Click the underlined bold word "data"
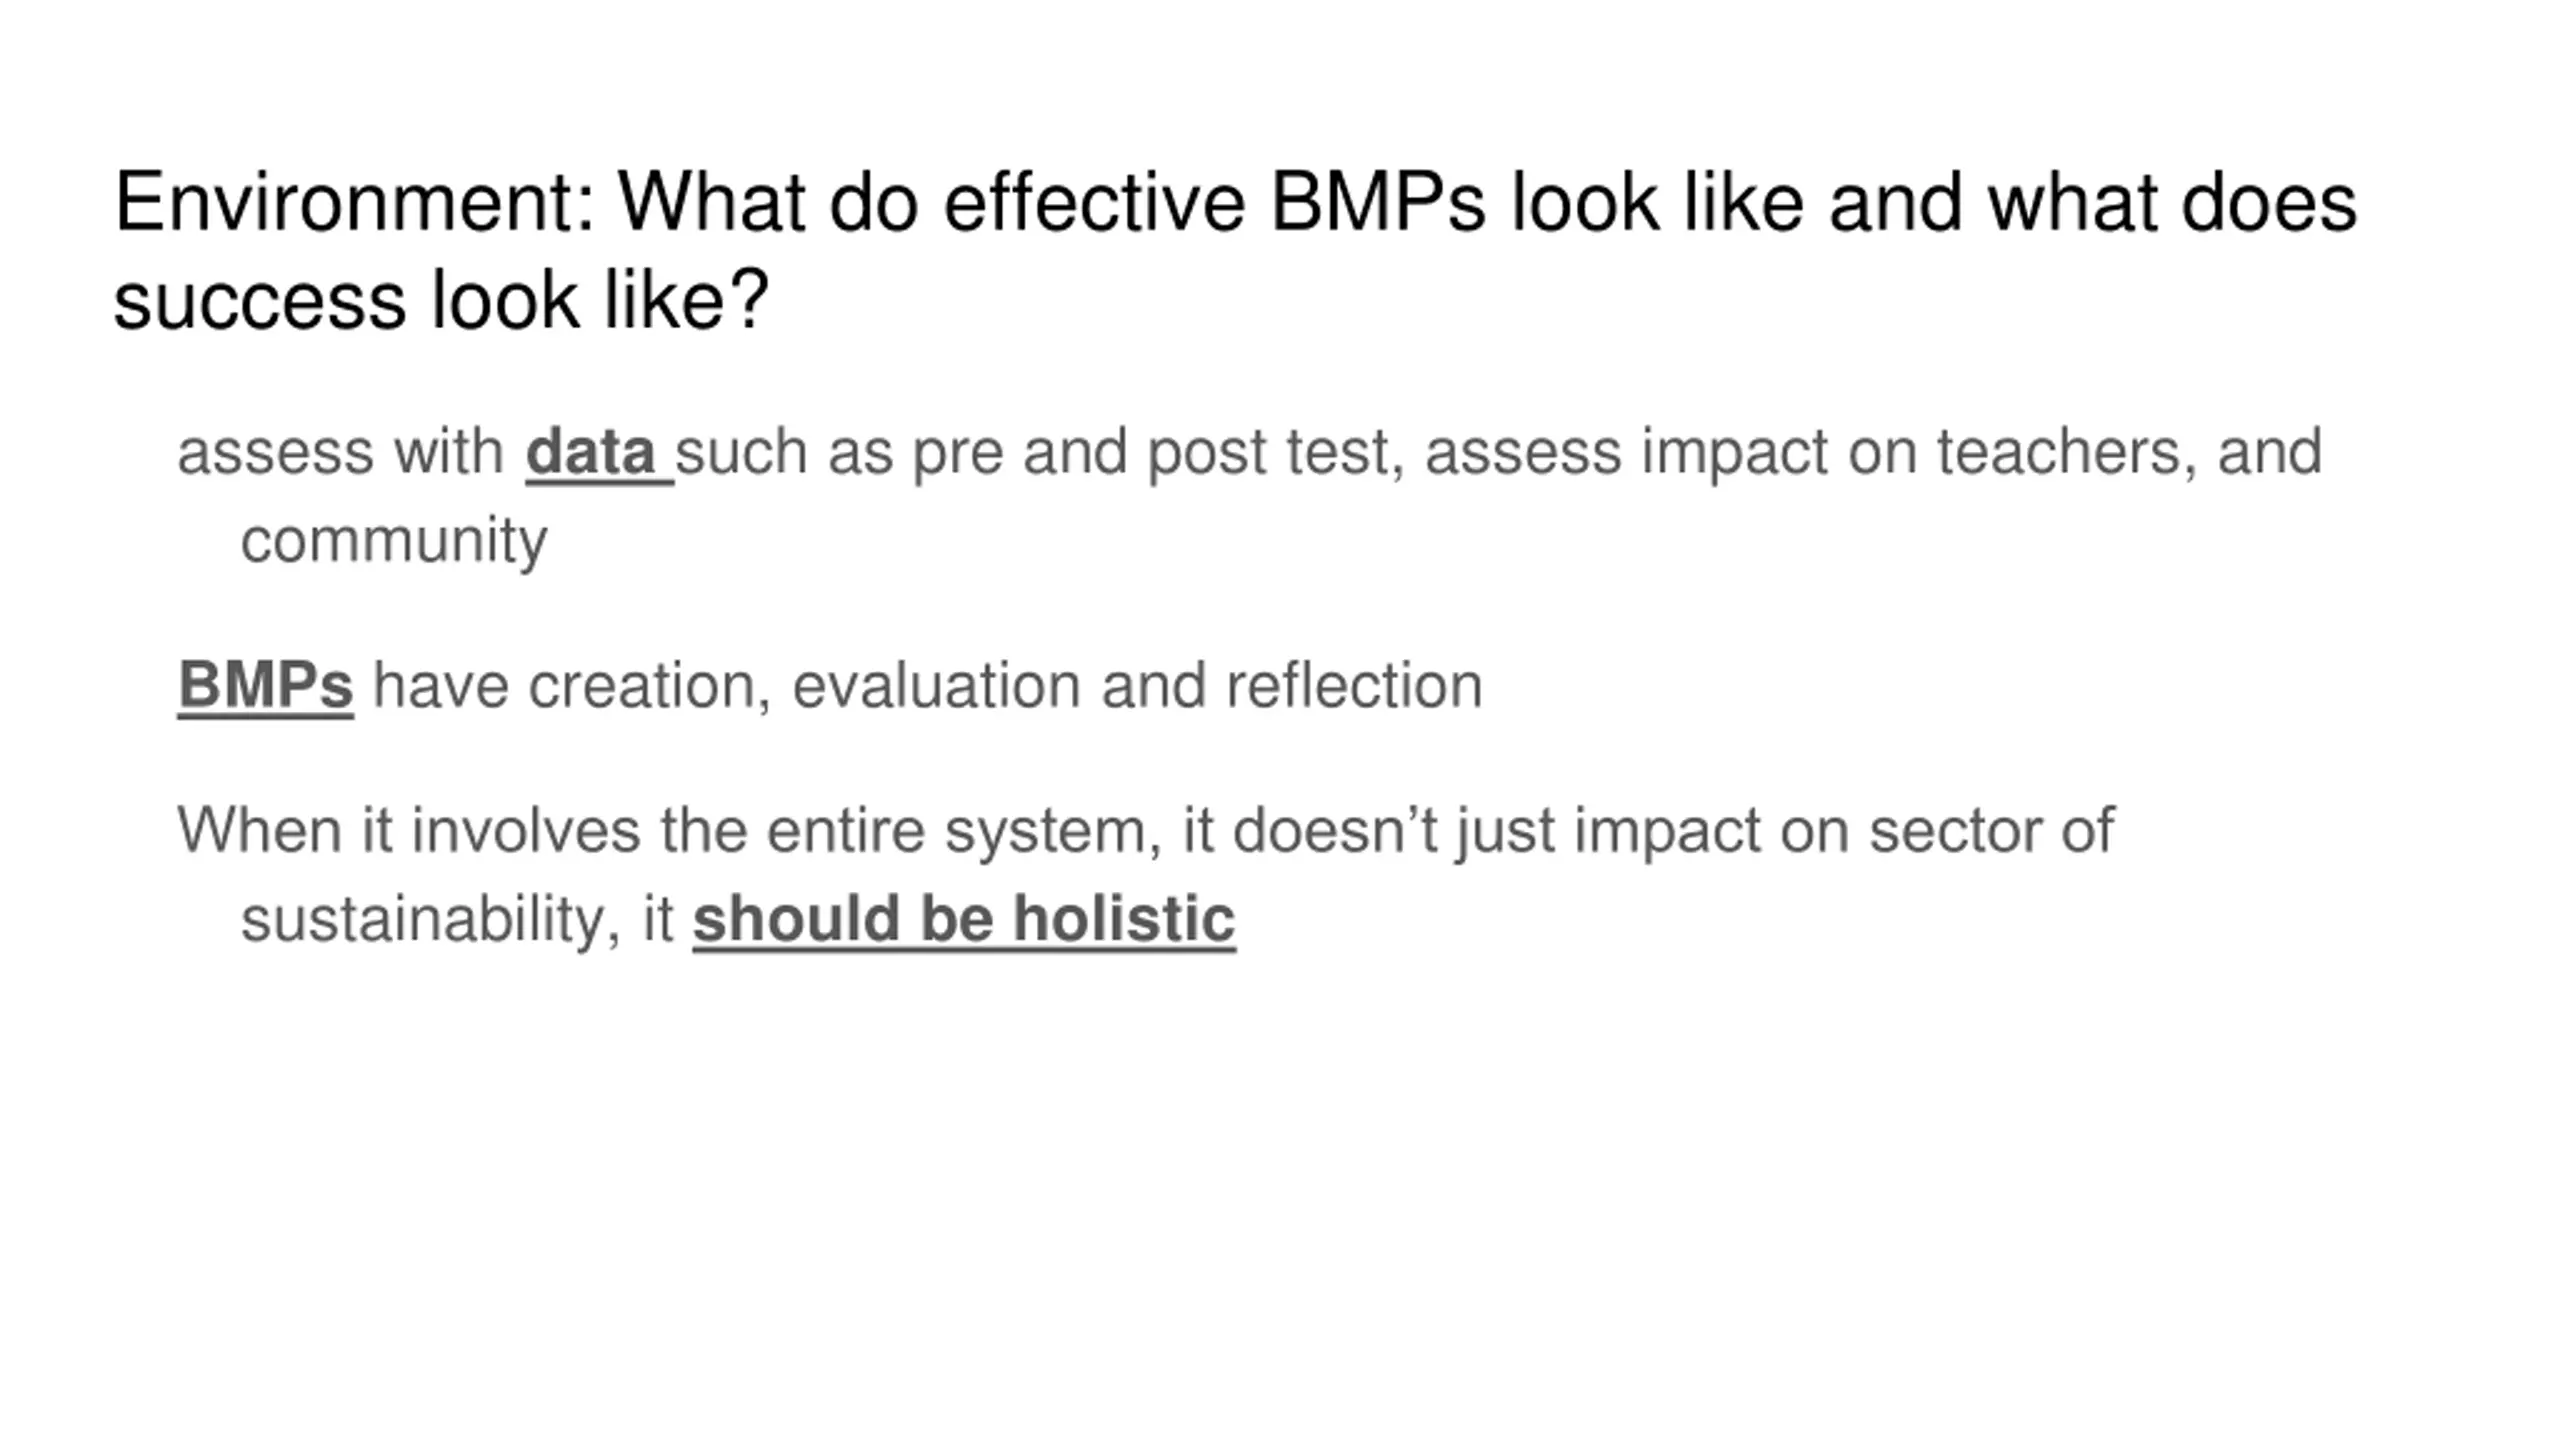The width and height of the screenshot is (2560, 1440). coord(589,452)
